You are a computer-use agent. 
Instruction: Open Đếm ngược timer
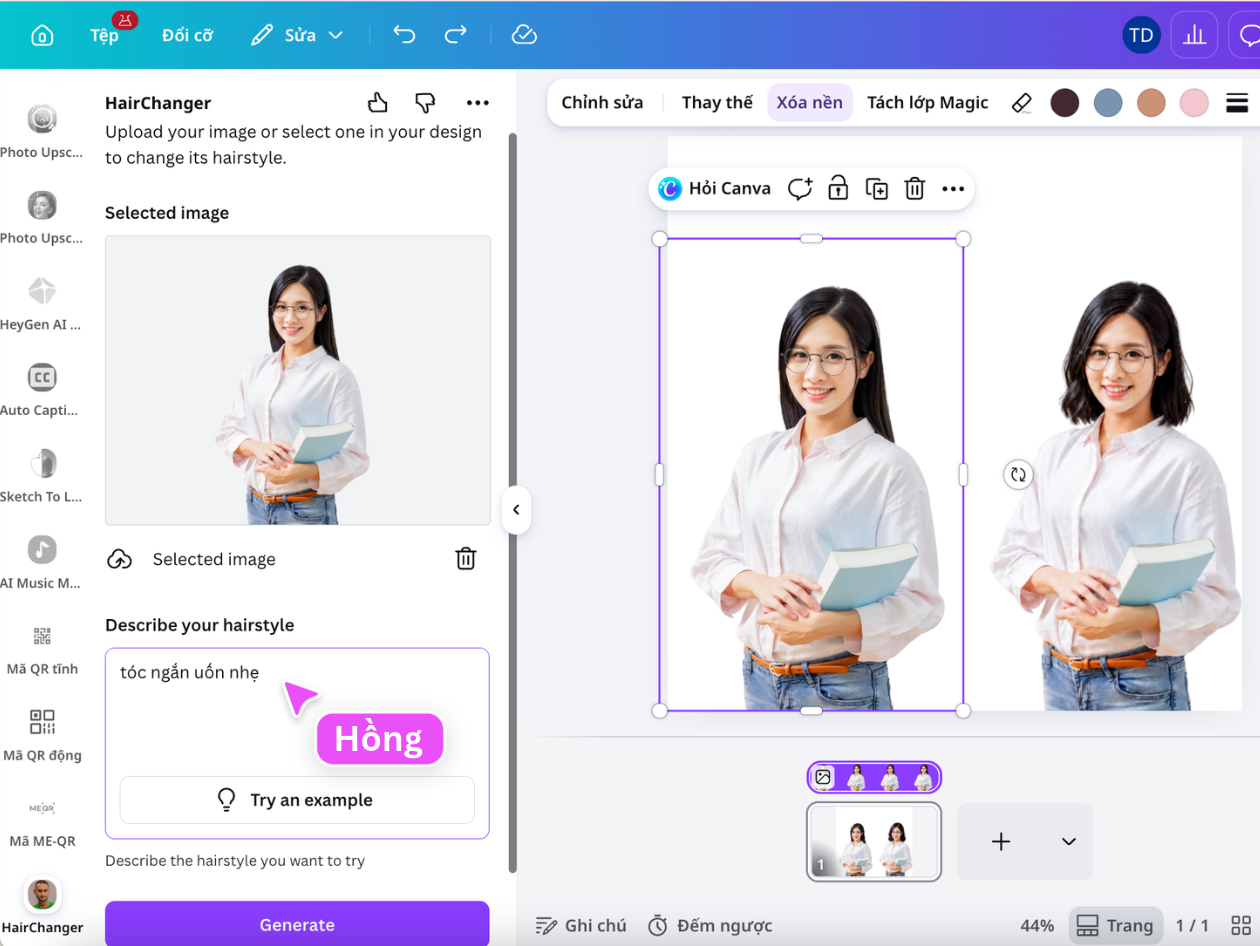(x=710, y=925)
